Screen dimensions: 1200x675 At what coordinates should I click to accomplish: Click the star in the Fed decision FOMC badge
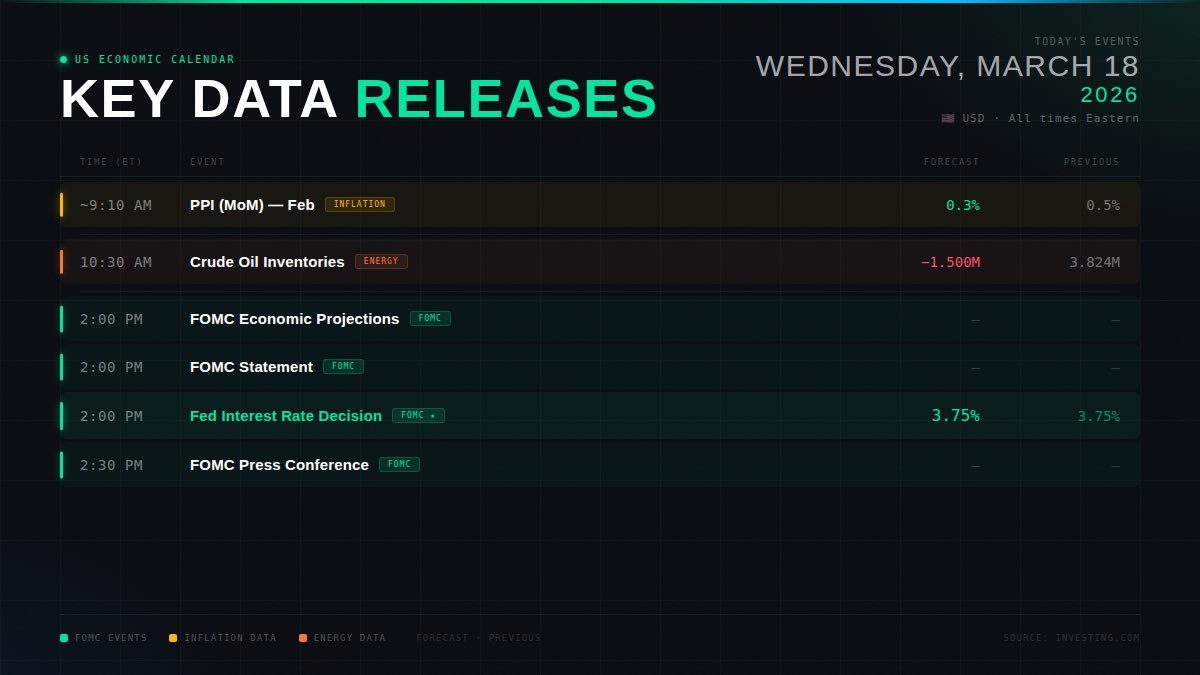(x=432, y=415)
